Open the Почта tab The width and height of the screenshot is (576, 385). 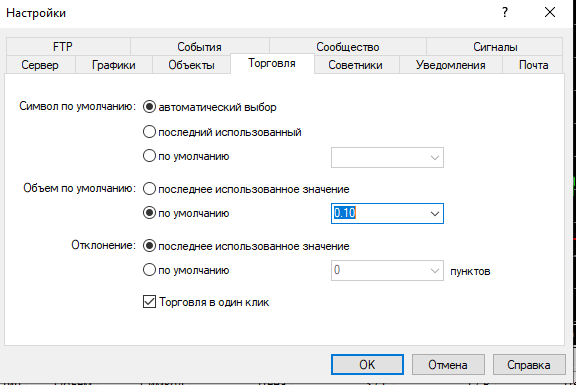tap(533, 65)
